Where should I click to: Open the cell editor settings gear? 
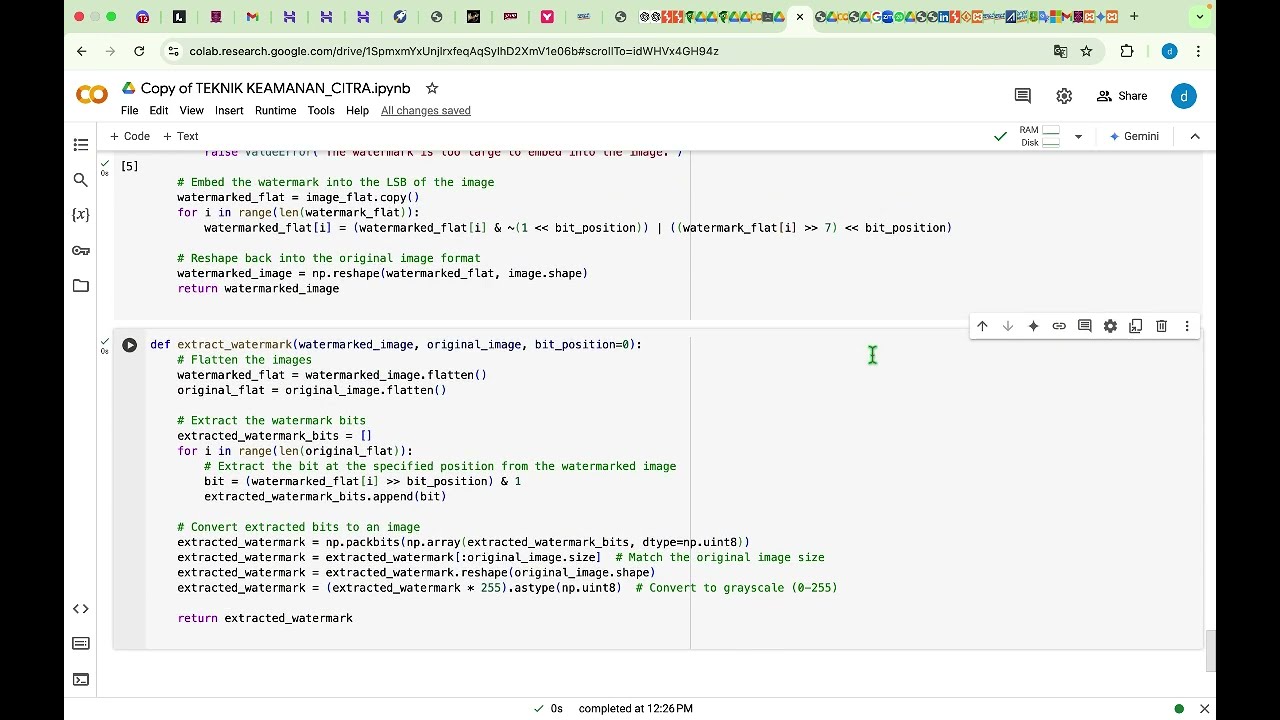tap(1110, 326)
